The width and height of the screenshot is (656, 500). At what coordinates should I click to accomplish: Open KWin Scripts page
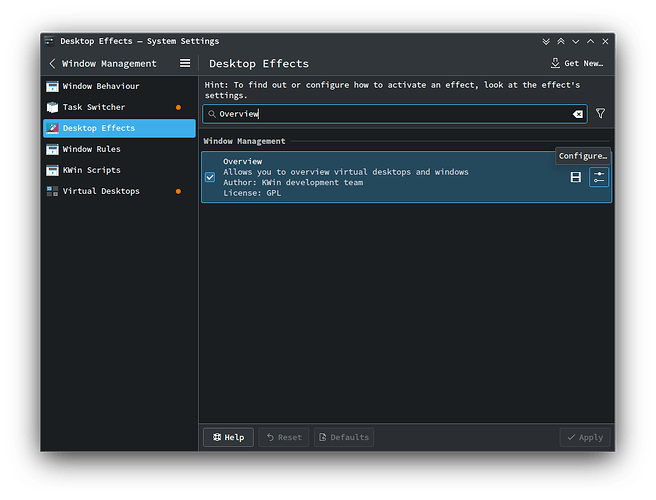click(119, 170)
